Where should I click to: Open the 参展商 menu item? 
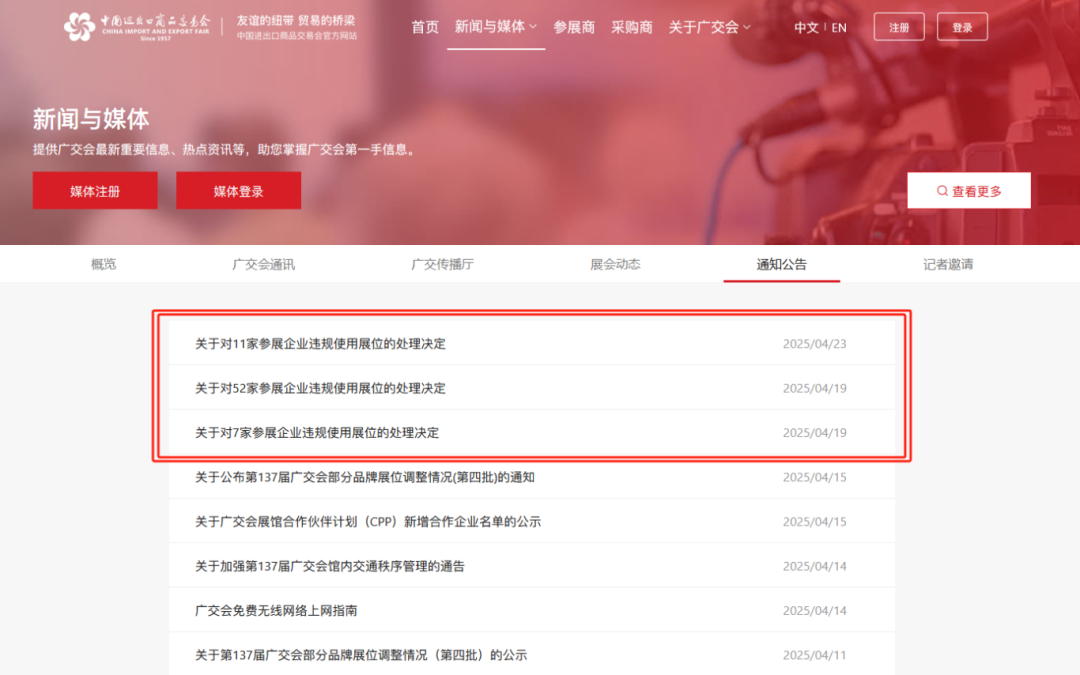tap(574, 27)
